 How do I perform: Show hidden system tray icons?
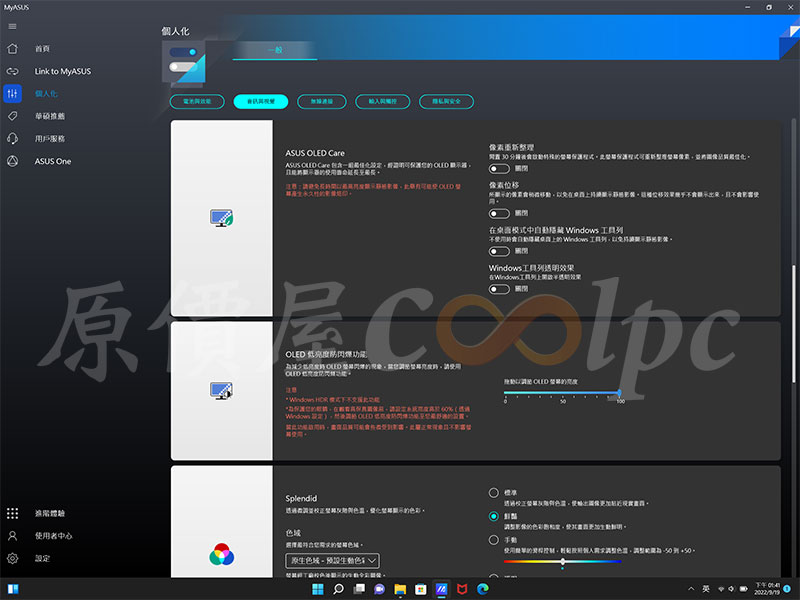pyautogui.click(x=691, y=589)
